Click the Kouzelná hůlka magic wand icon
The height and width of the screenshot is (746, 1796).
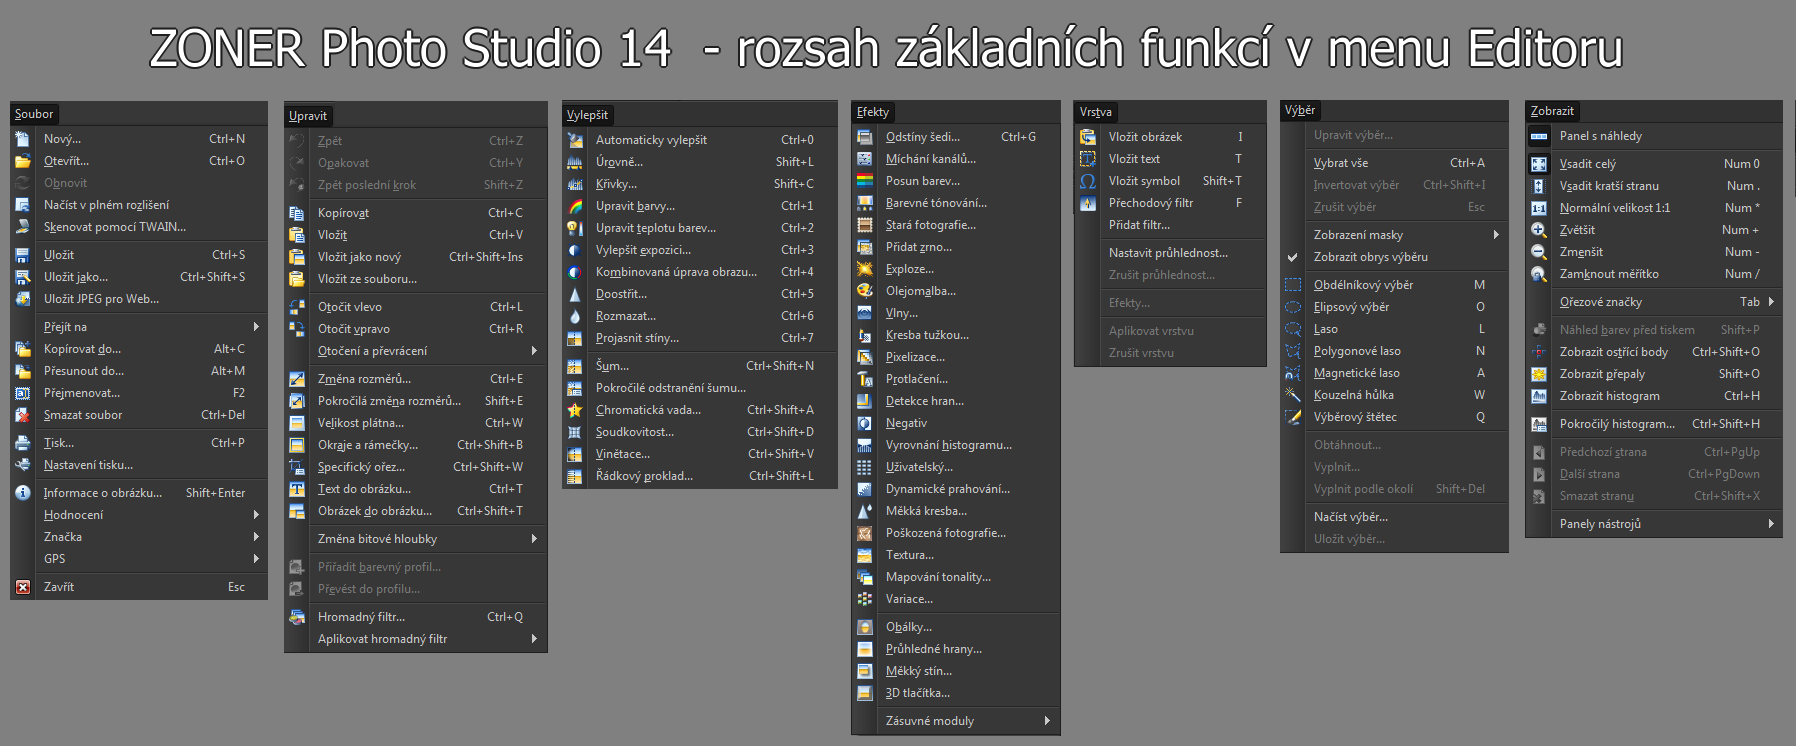(x=1293, y=395)
